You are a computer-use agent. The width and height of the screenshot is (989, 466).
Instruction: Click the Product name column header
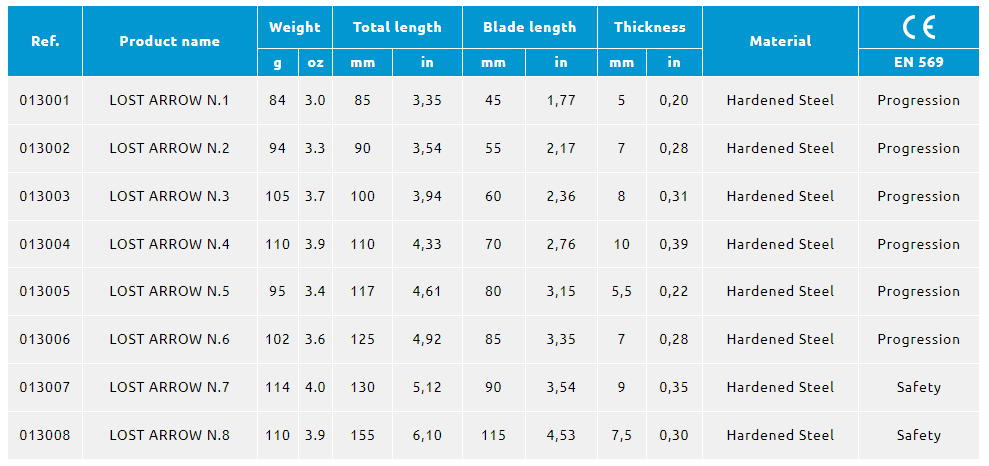click(x=170, y=41)
